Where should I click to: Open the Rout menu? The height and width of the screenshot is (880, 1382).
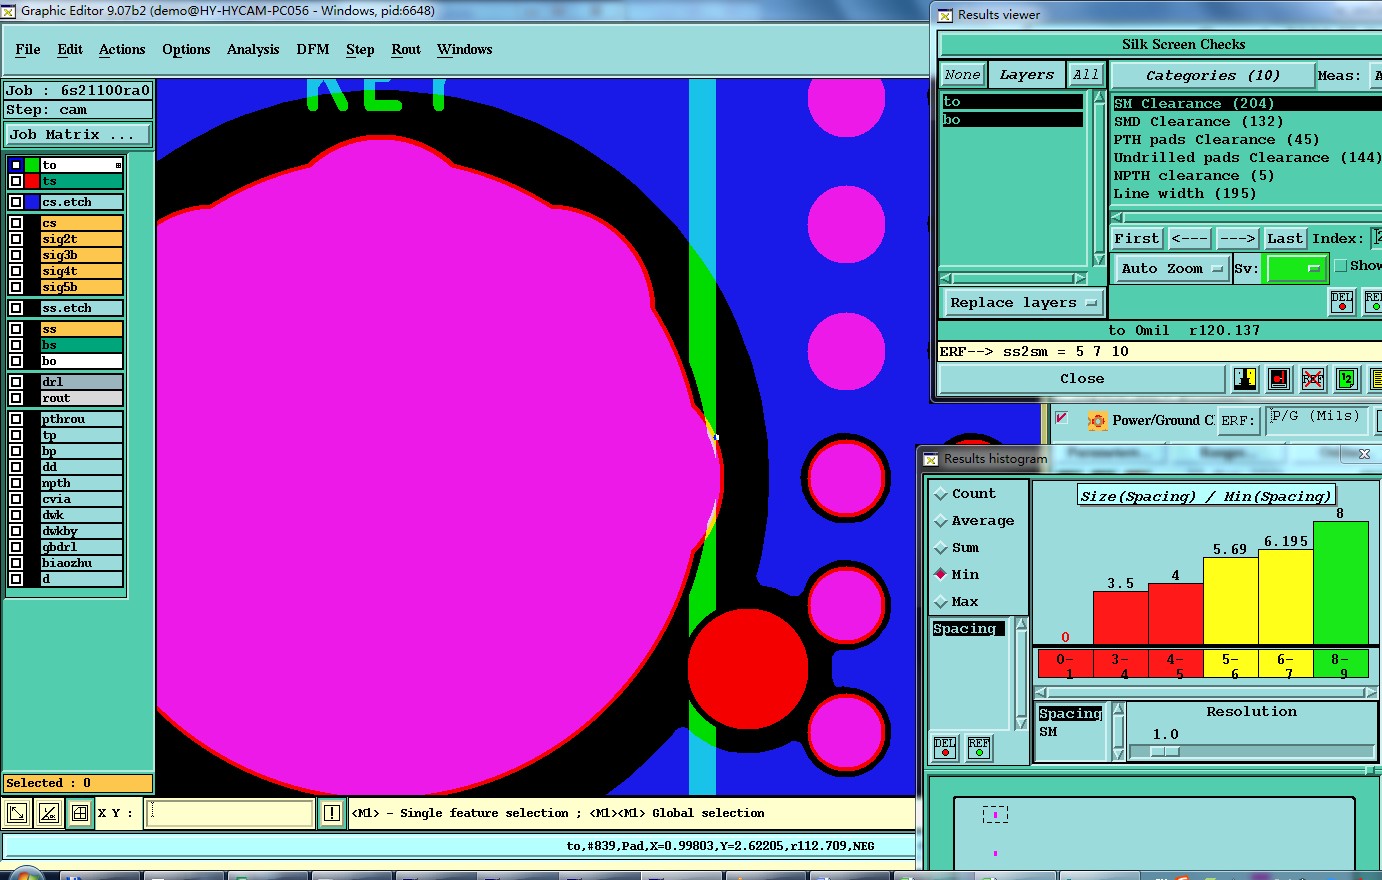pyautogui.click(x=406, y=49)
